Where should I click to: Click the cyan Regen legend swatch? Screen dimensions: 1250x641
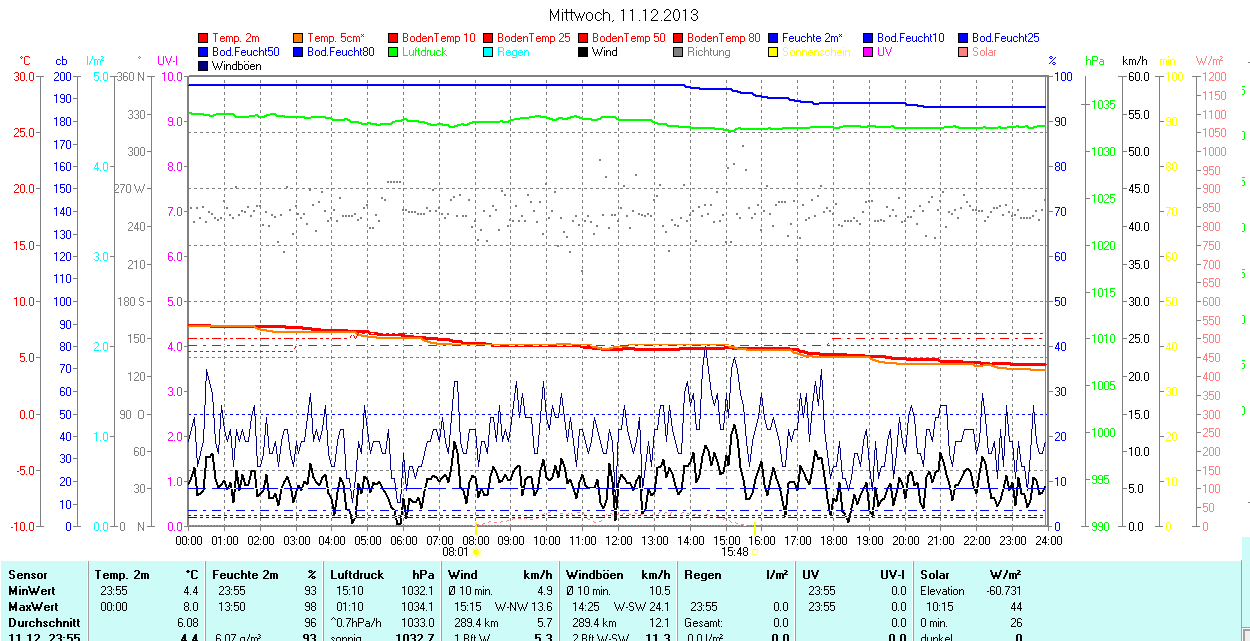(489, 52)
